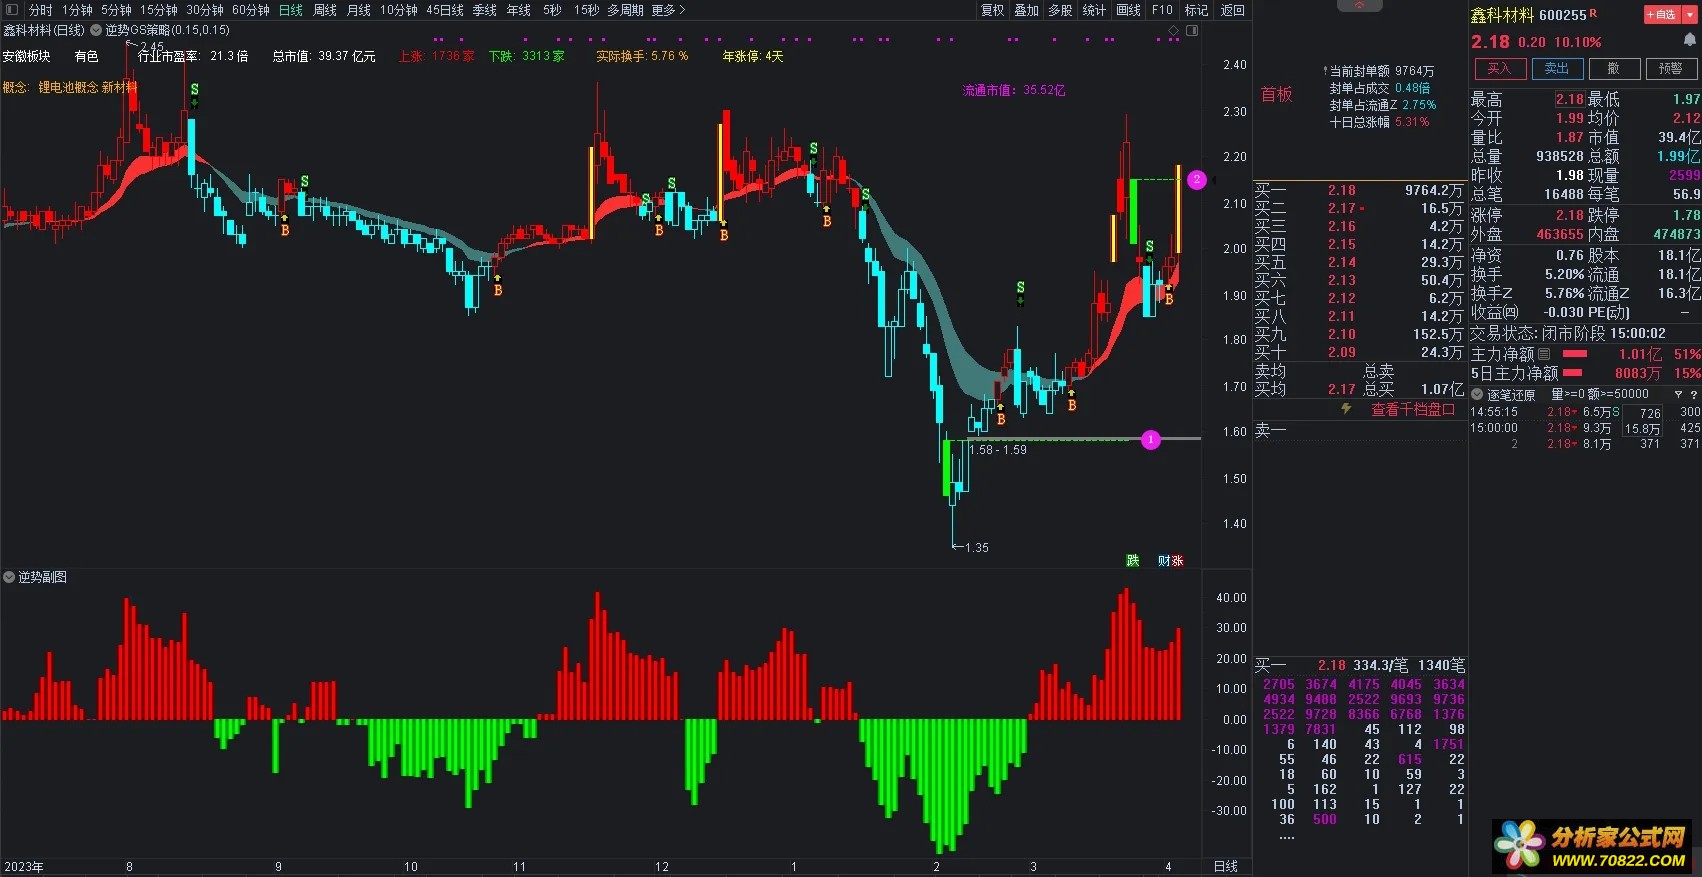Click the 撤 cancel order button
The image size is (1702, 877).
pyautogui.click(x=1614, y=69)
